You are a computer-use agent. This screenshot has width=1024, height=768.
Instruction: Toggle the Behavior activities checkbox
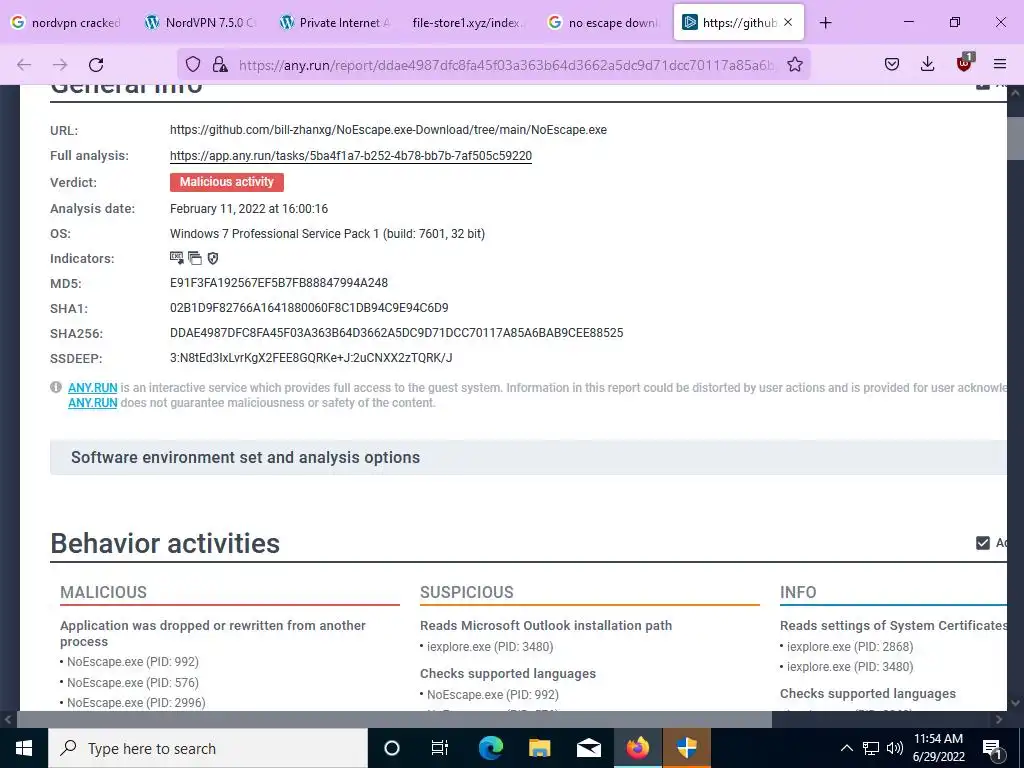tap(983, 543)
